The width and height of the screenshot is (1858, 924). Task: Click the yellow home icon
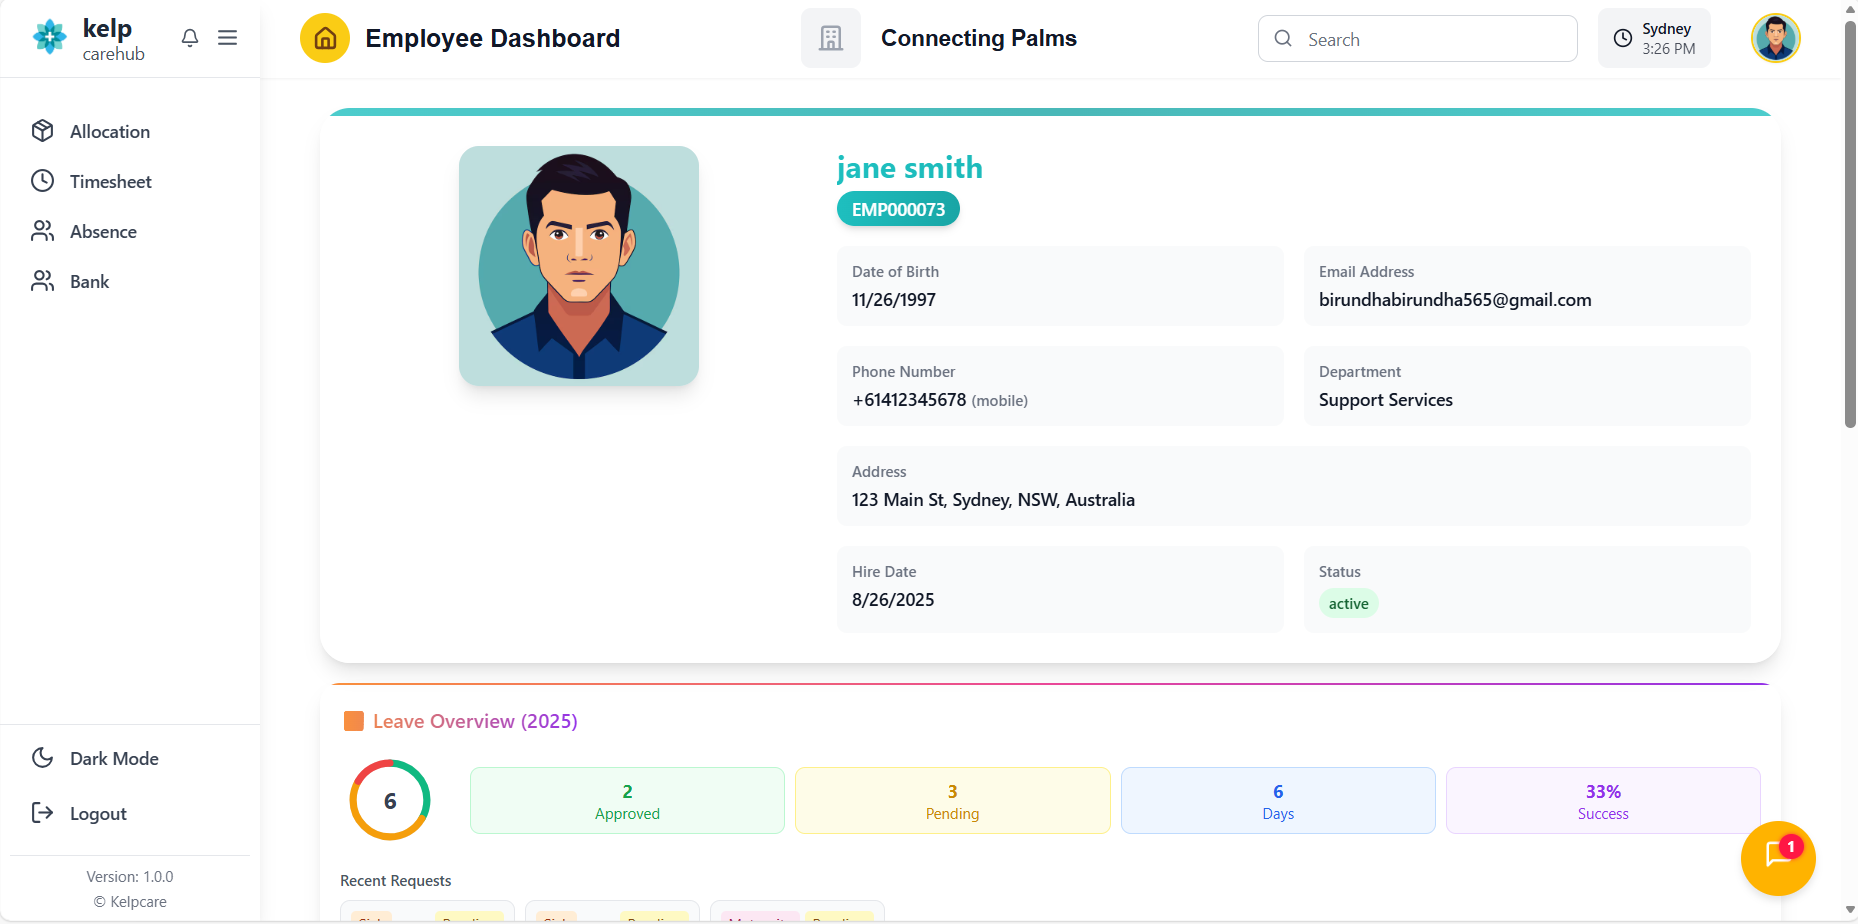tap(325, 38)
